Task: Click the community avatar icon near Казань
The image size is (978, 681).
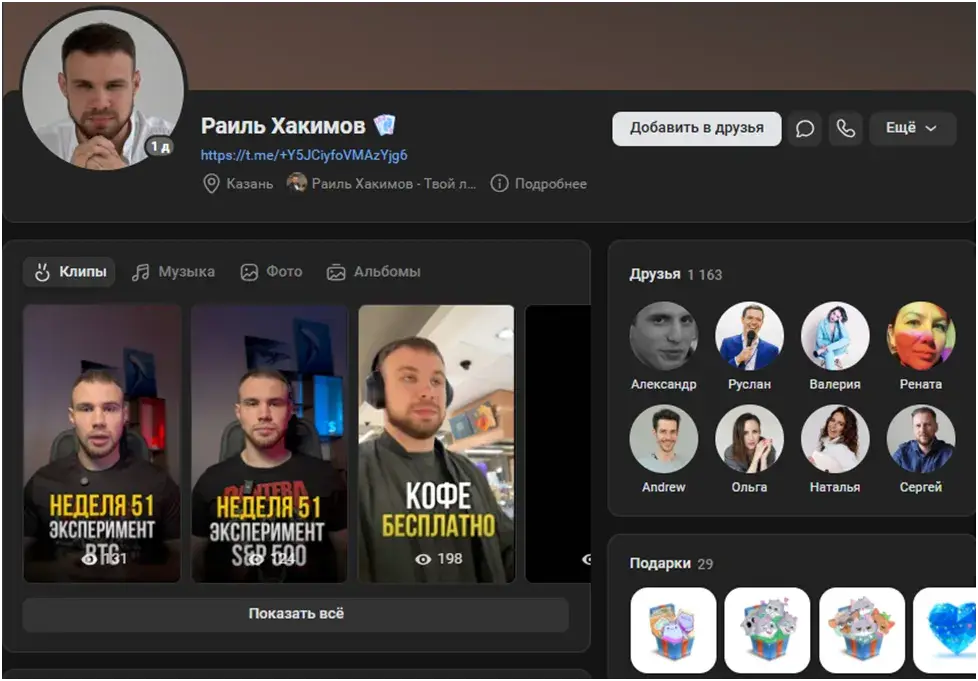Action: (x=296, y=183)
